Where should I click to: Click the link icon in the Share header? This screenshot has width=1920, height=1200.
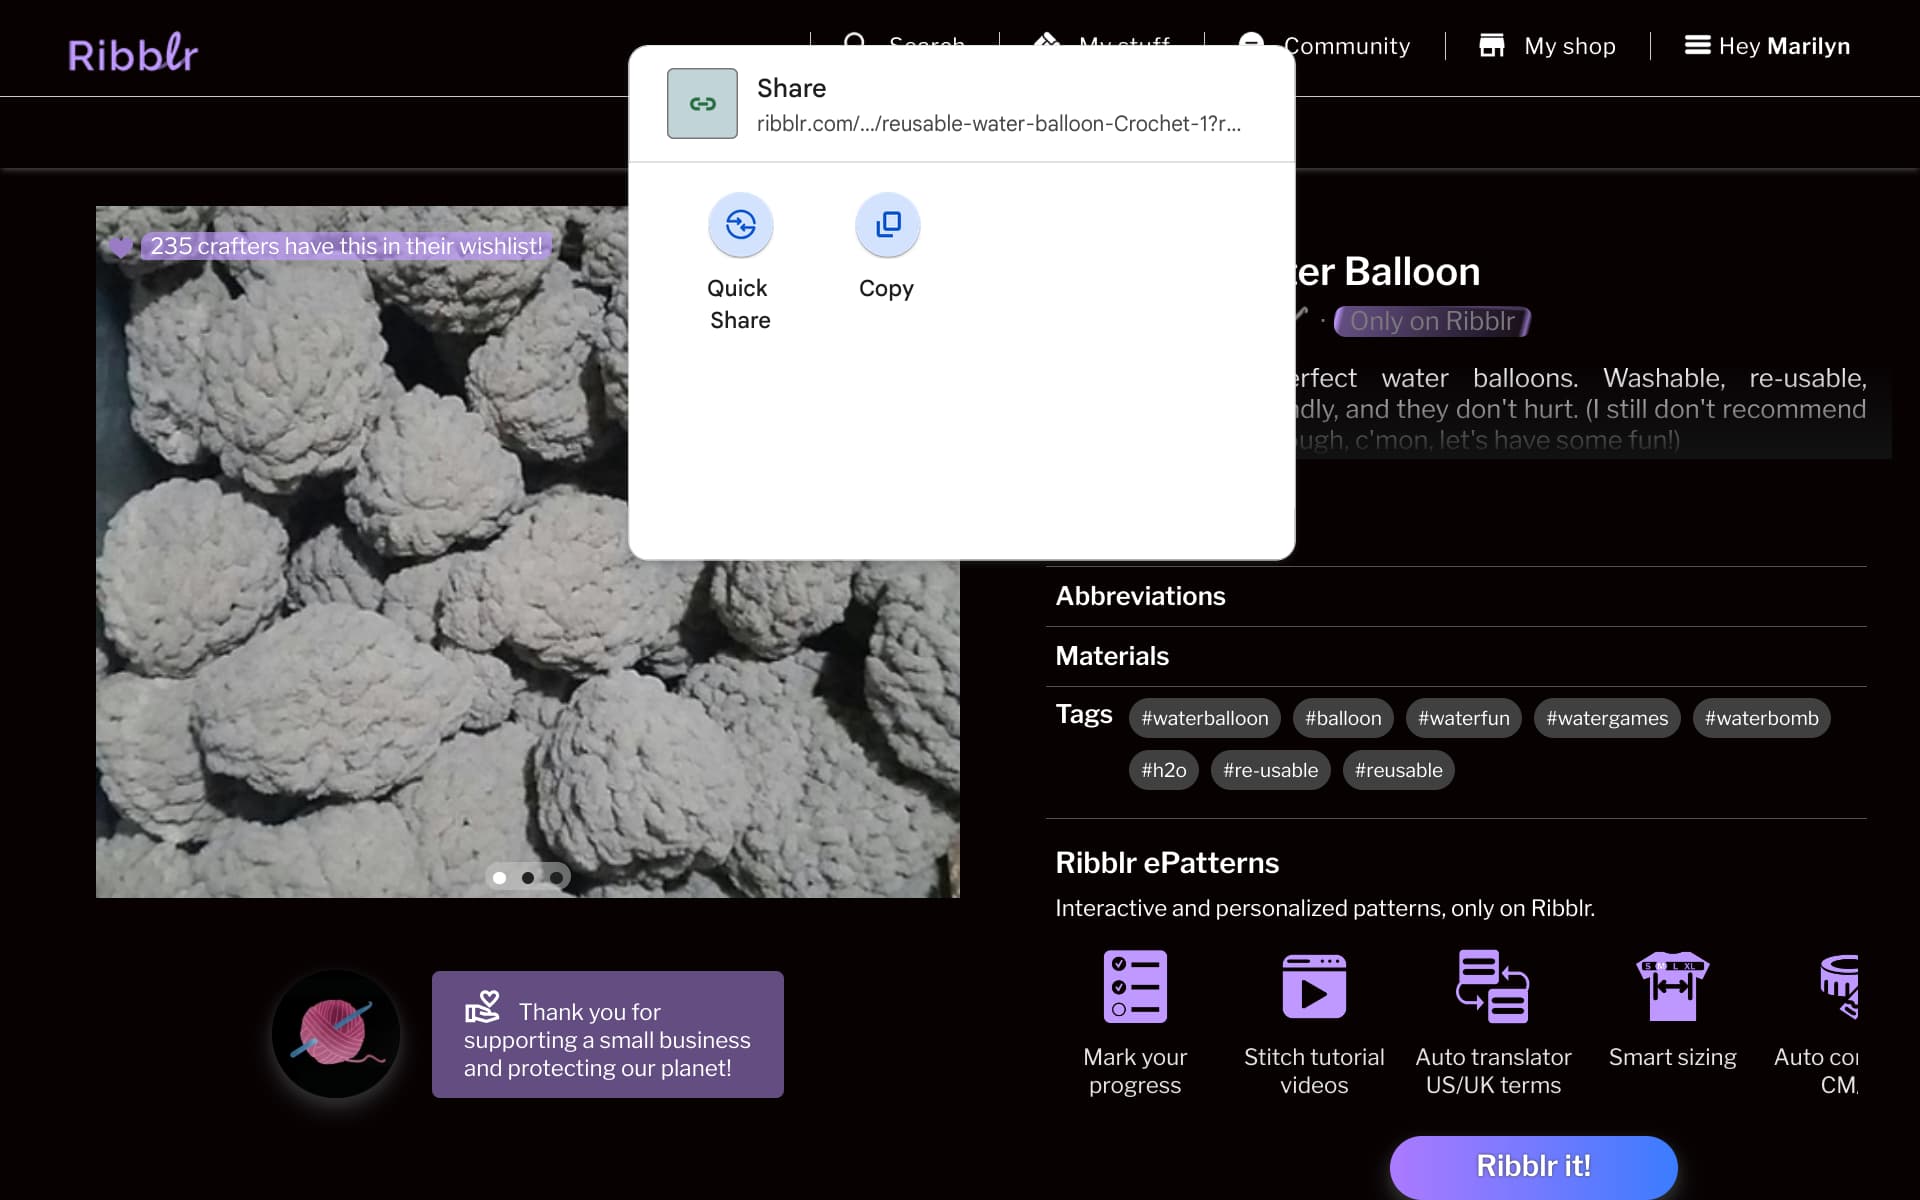point(702,103)
